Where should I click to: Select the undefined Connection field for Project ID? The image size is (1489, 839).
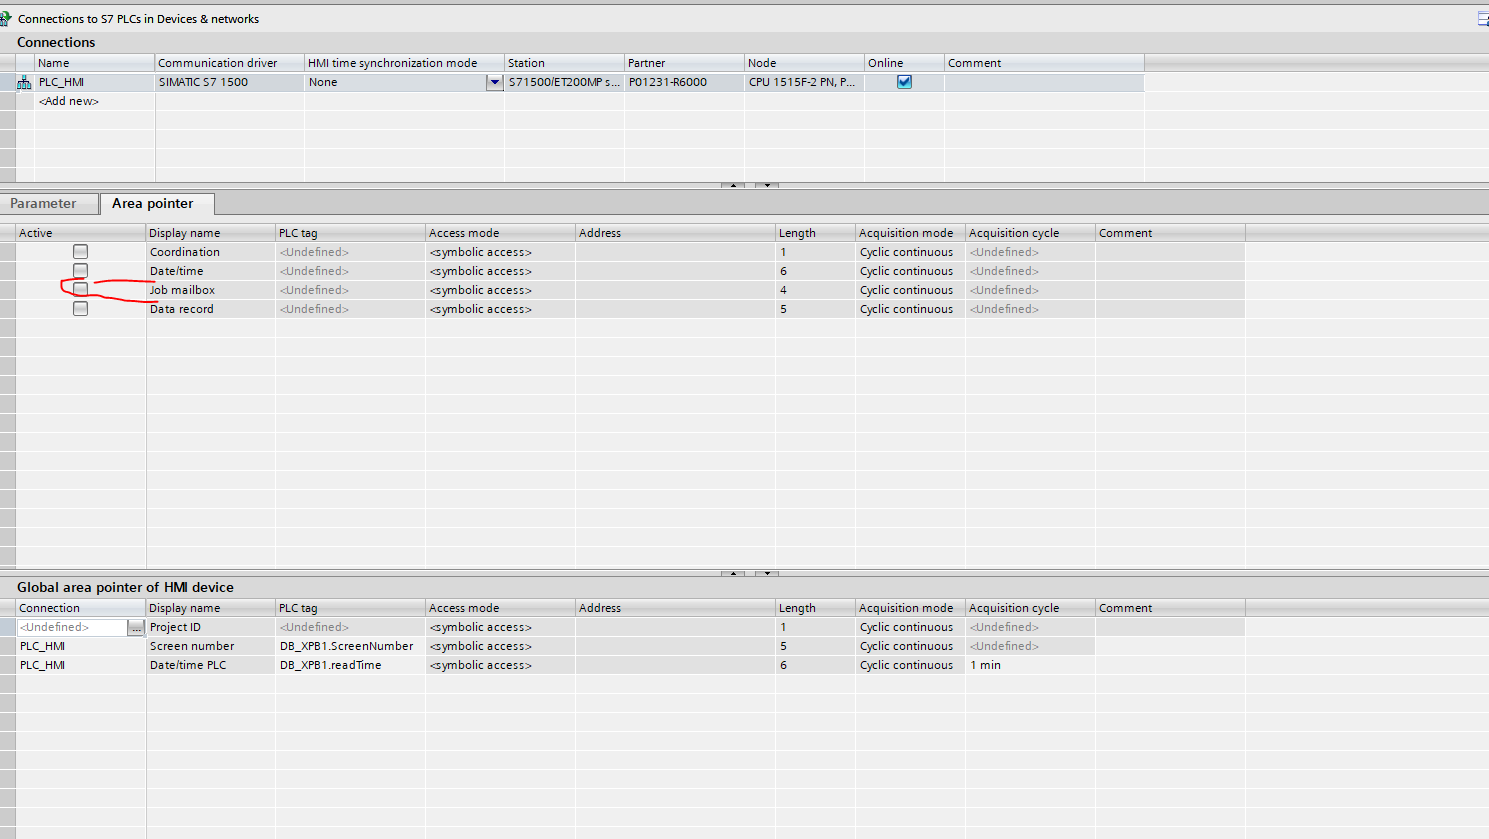[70, 628]
